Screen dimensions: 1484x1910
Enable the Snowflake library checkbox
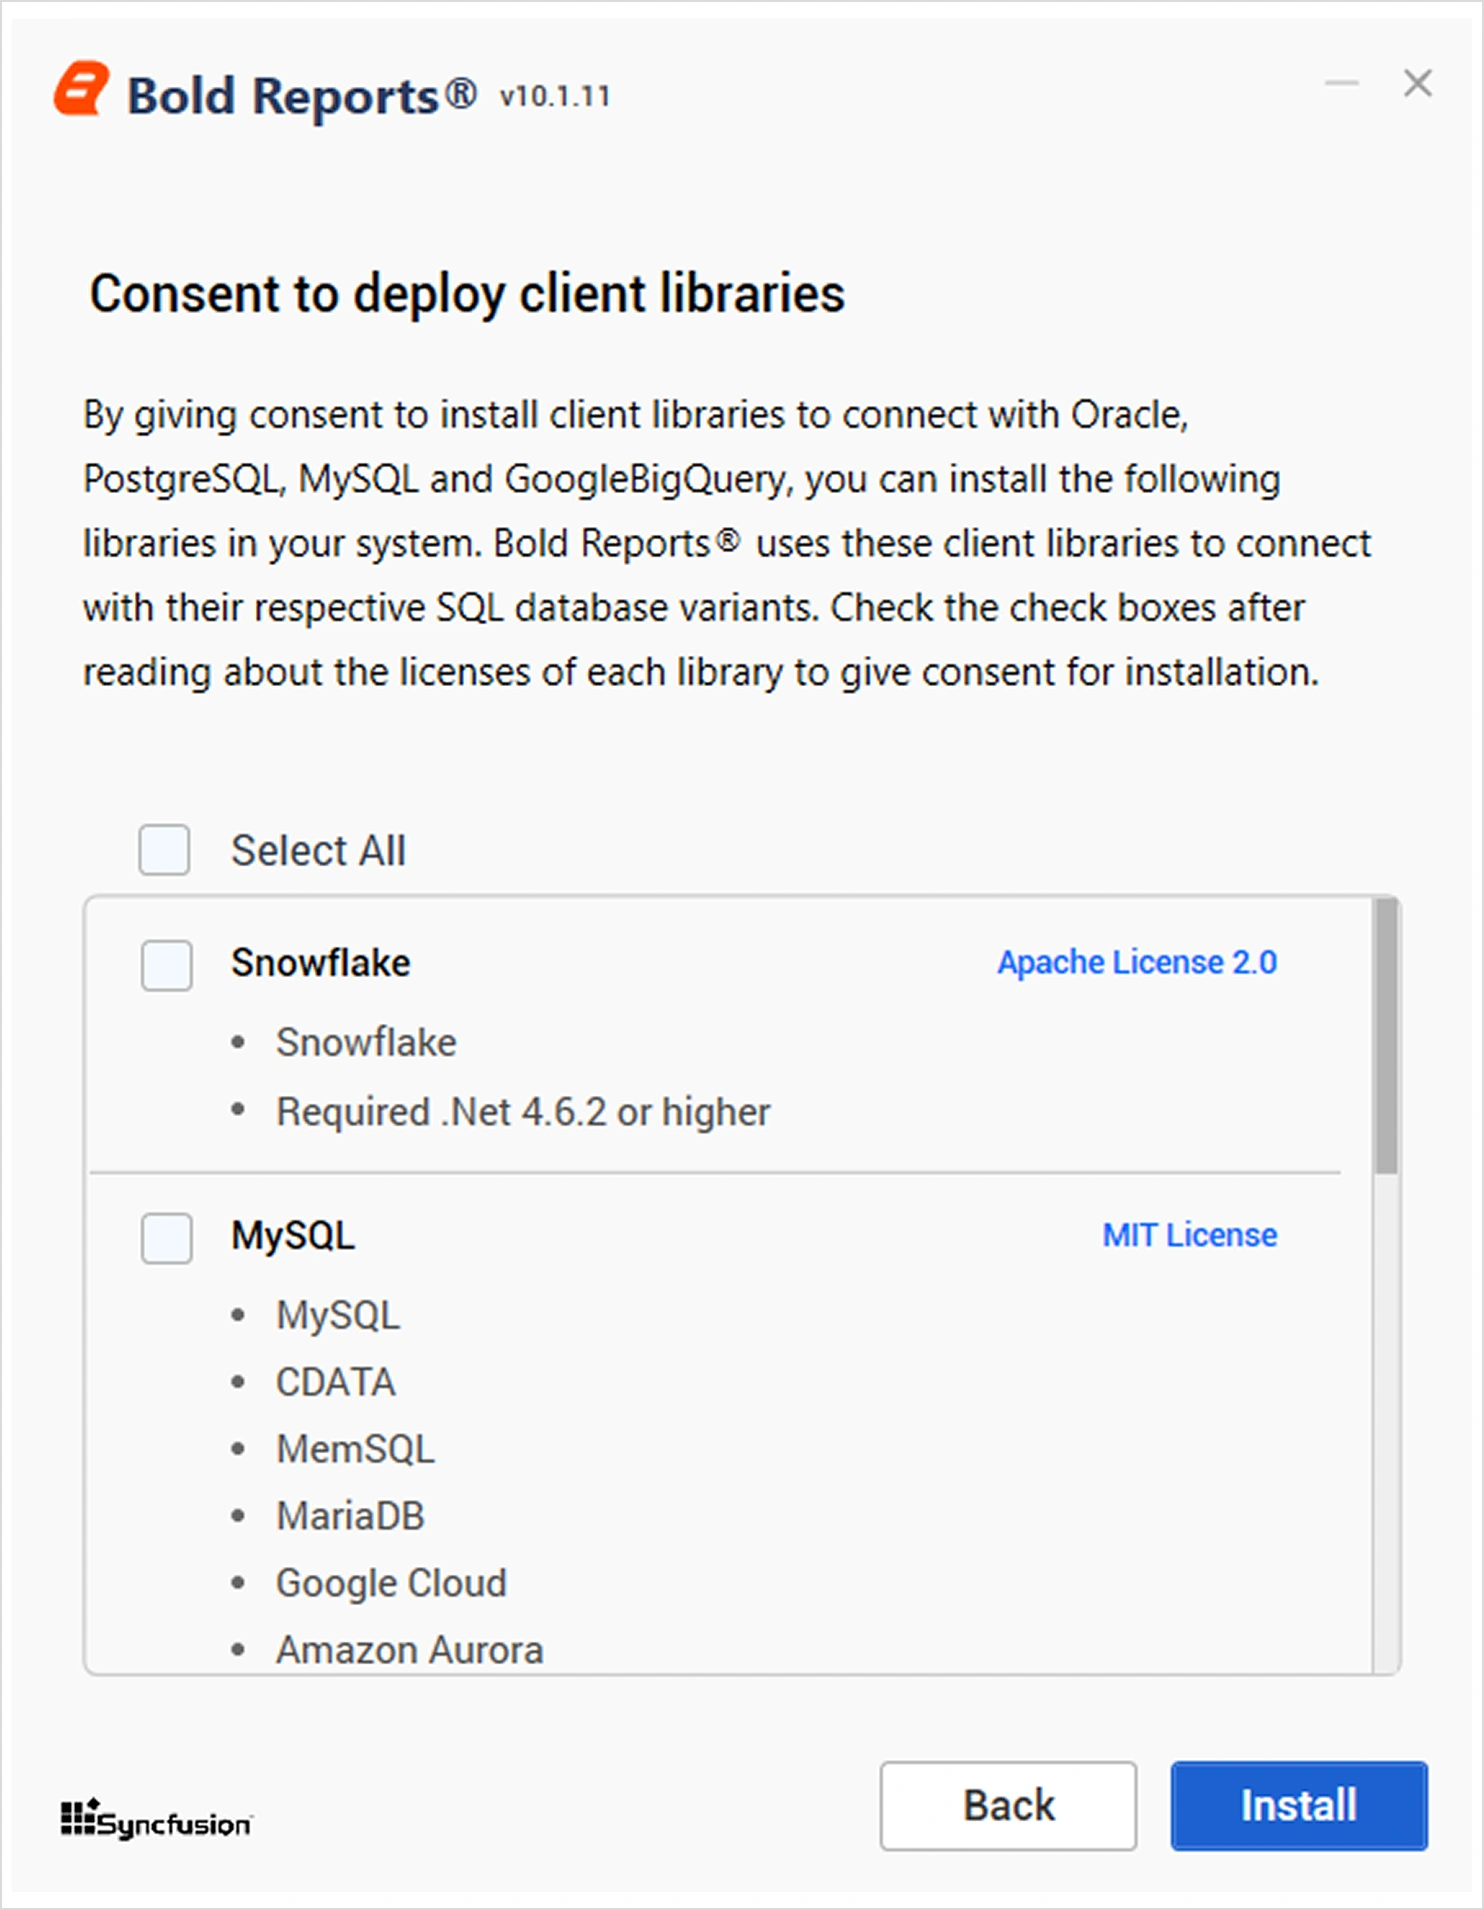tap(167, 965)
